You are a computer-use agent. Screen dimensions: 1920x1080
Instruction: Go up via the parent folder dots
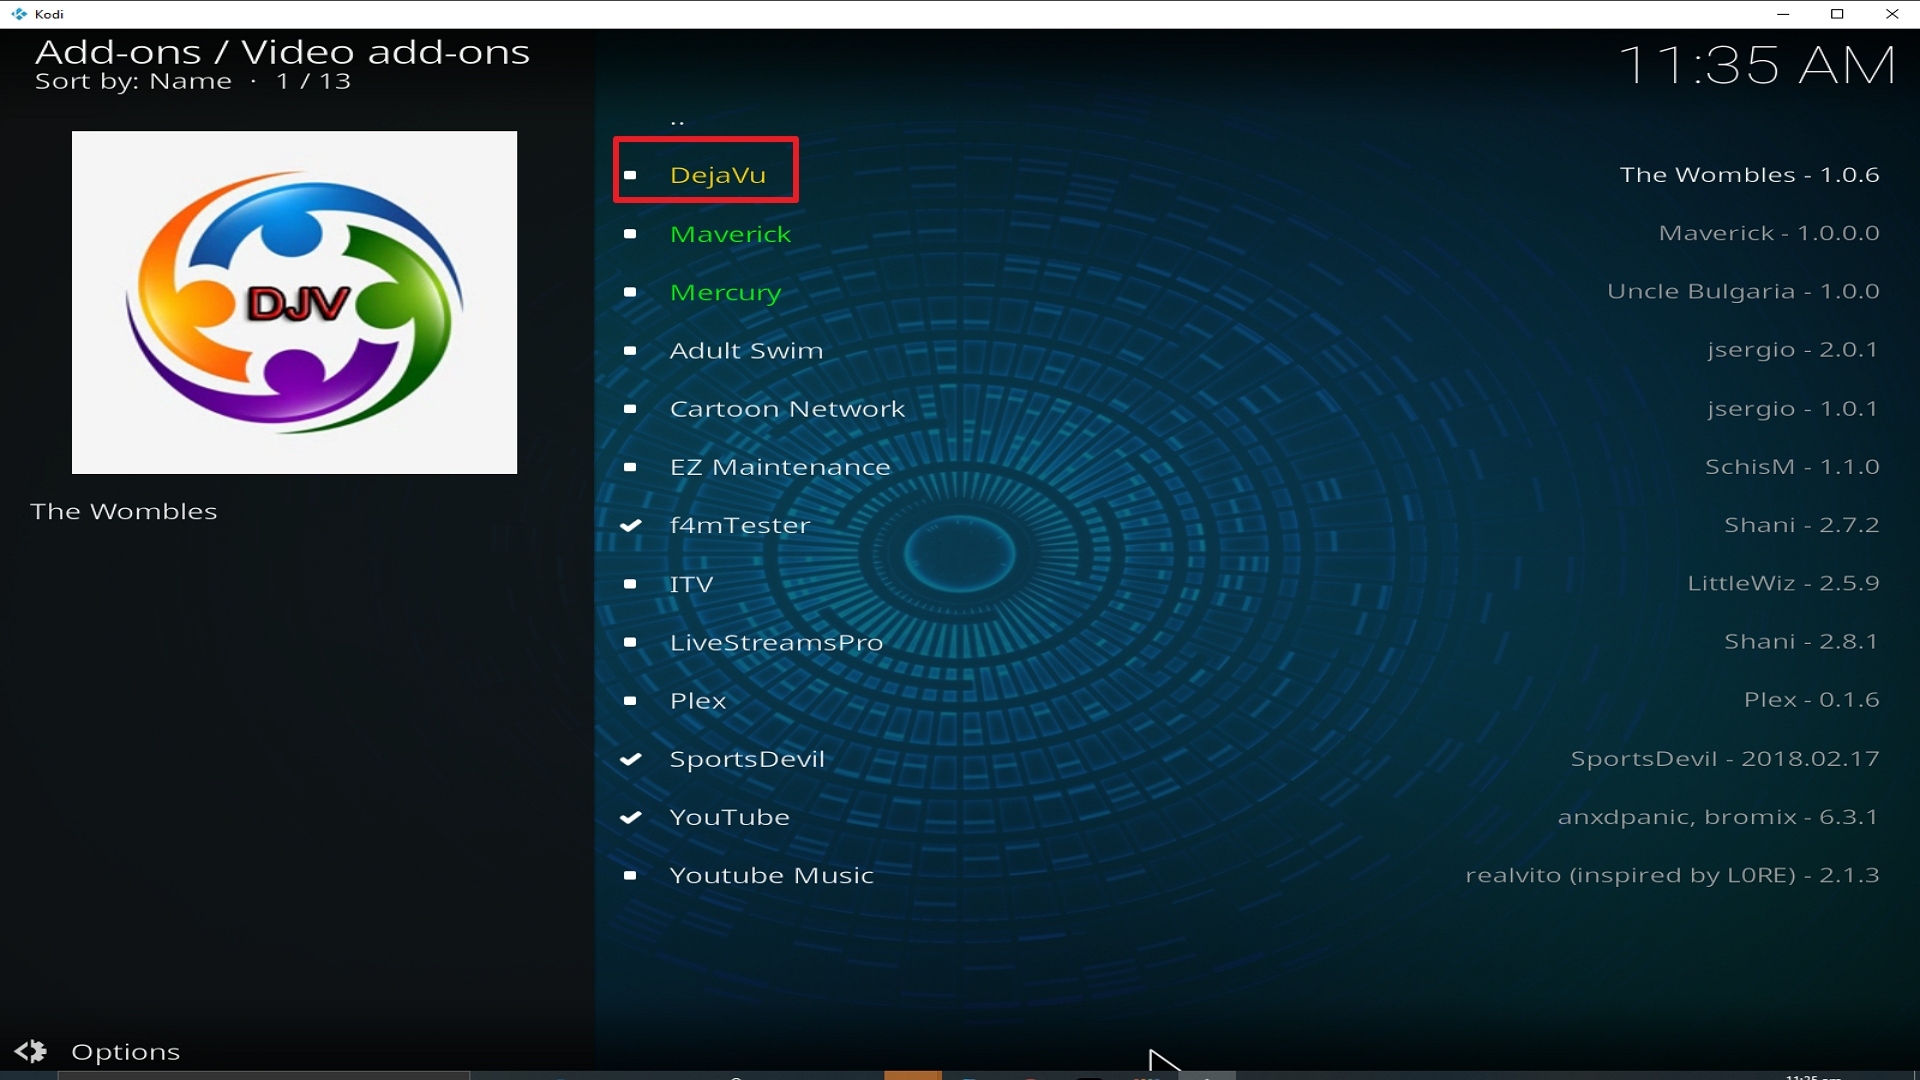click(678, 122)
